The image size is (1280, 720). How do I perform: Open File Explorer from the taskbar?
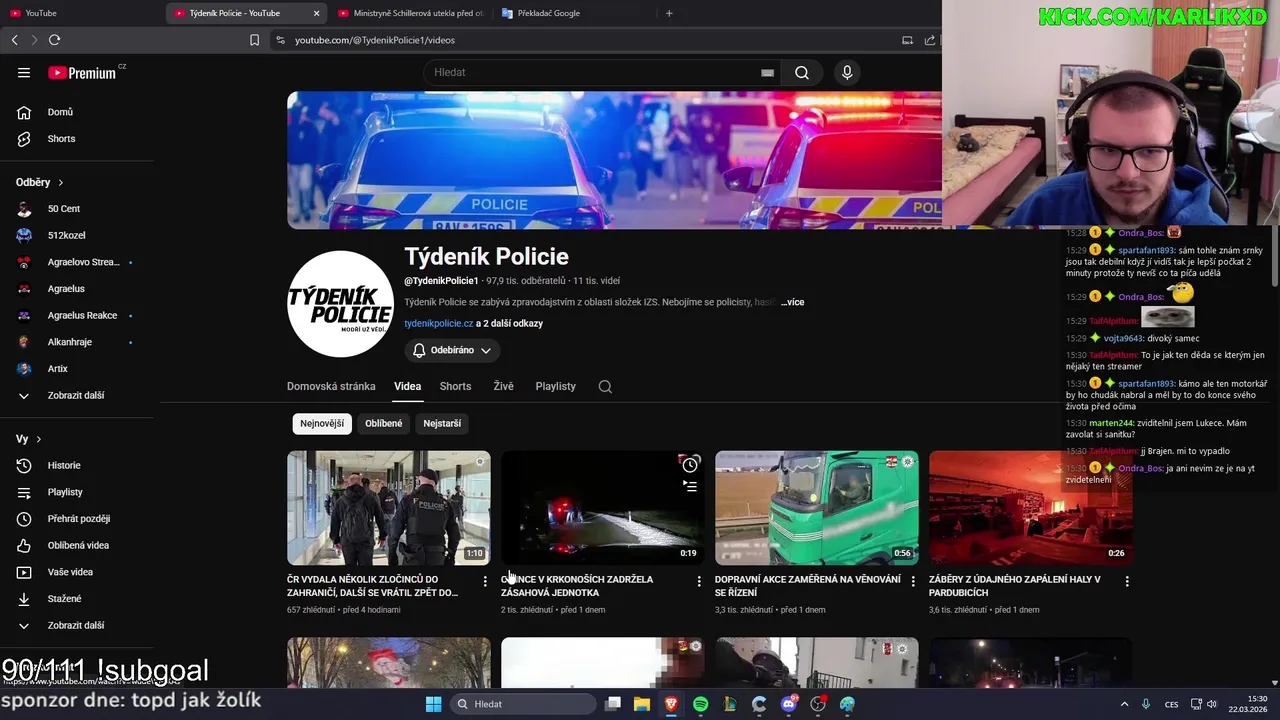pos(642,704)
